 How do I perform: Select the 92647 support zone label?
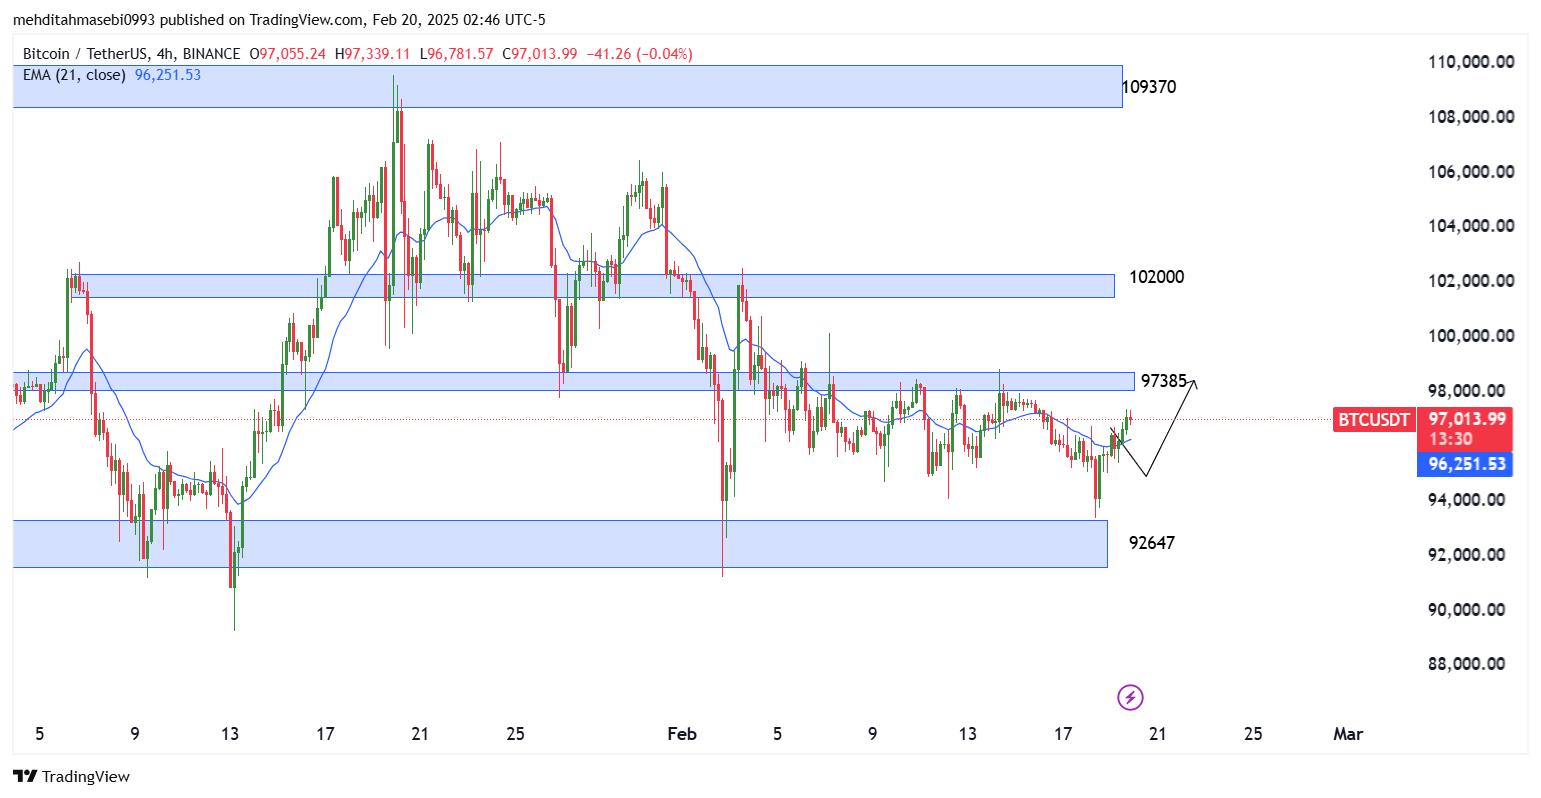pos(1152,543)
